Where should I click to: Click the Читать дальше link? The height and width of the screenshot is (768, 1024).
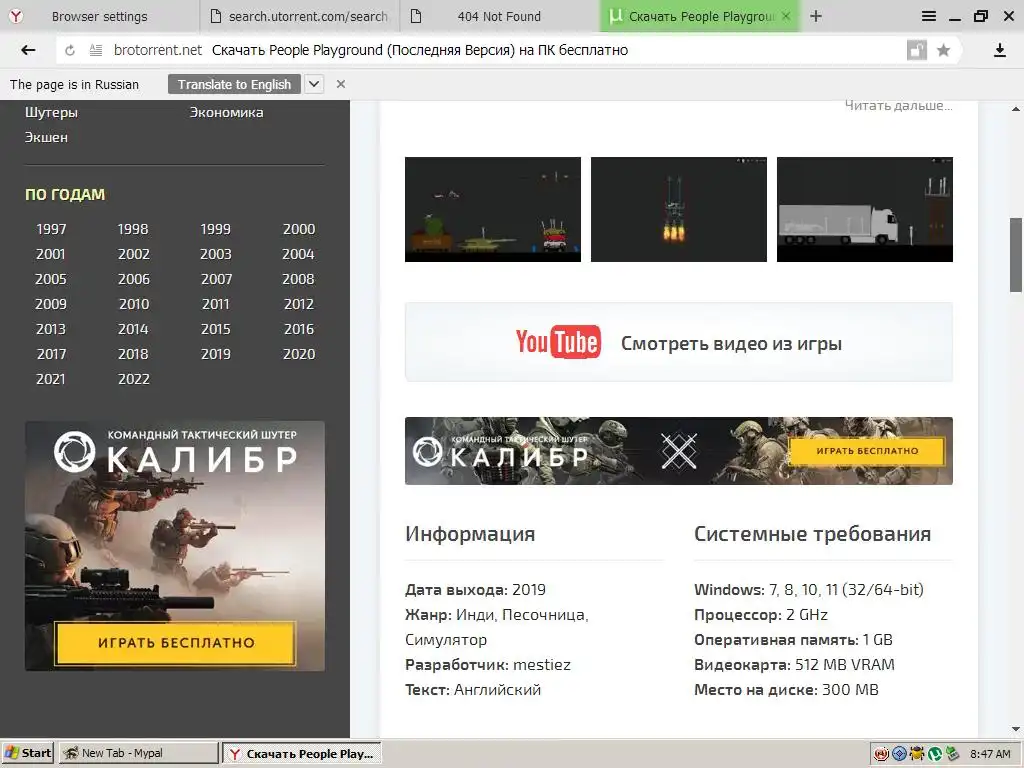click(x=899, y=105)
